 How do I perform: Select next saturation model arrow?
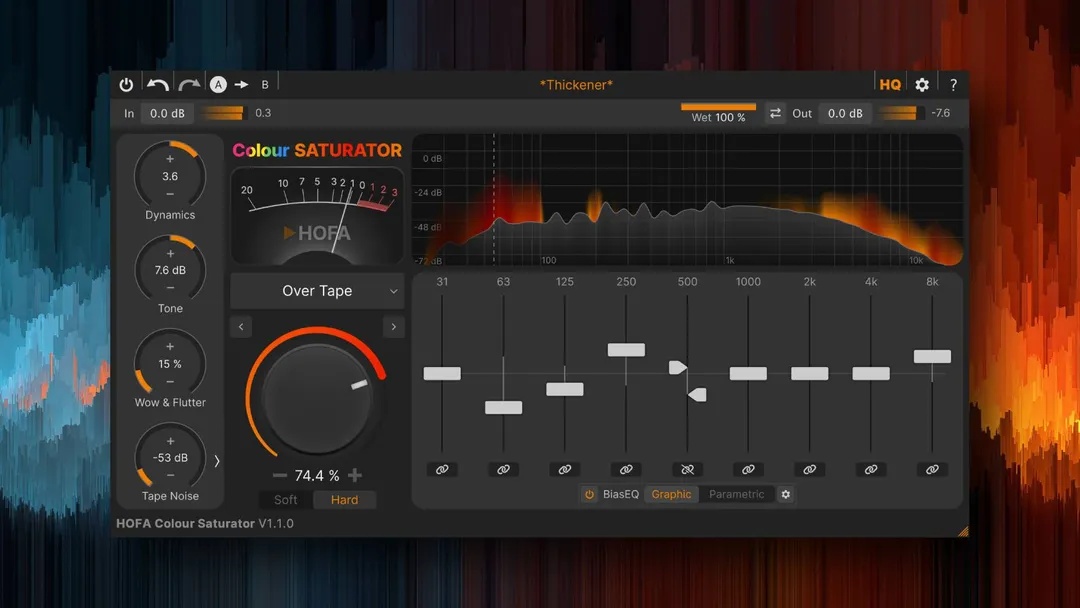[x=394, y=326]
